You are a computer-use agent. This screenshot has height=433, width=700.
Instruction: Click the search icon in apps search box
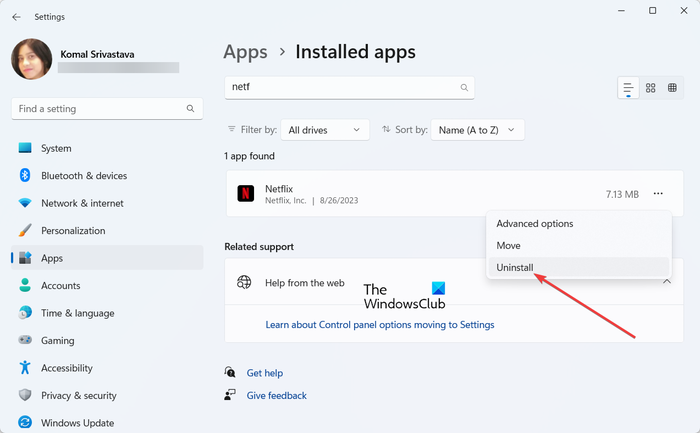coord(464,88)
